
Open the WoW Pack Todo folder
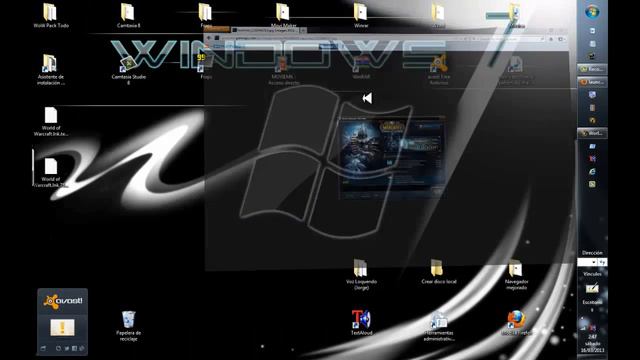click(x=51, y=15)
